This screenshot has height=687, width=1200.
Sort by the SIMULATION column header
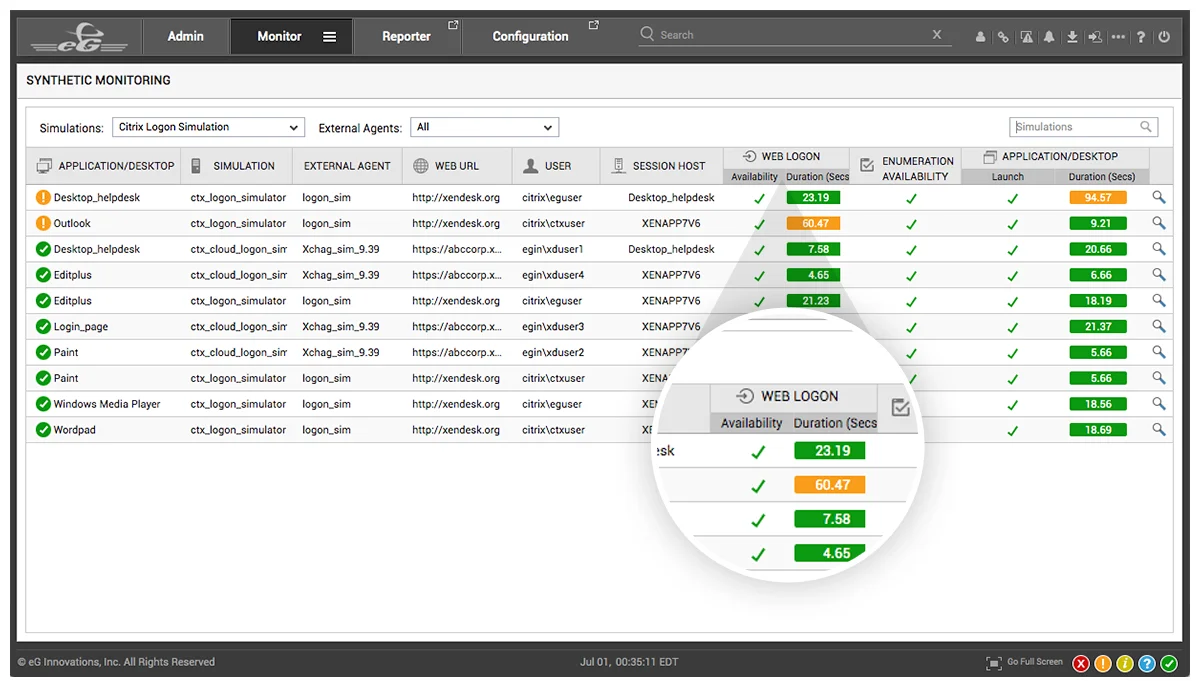click(x=236, y=166)
